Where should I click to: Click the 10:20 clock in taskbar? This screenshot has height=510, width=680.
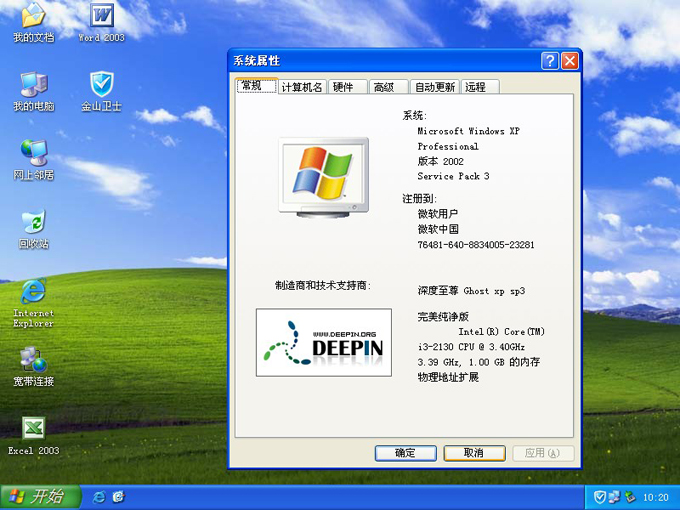coord(655,497)
